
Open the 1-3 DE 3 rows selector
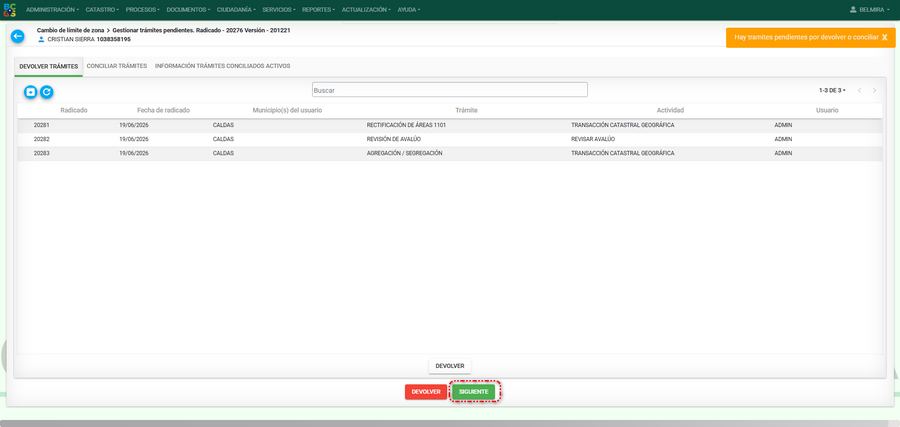(x=832, y=91)
